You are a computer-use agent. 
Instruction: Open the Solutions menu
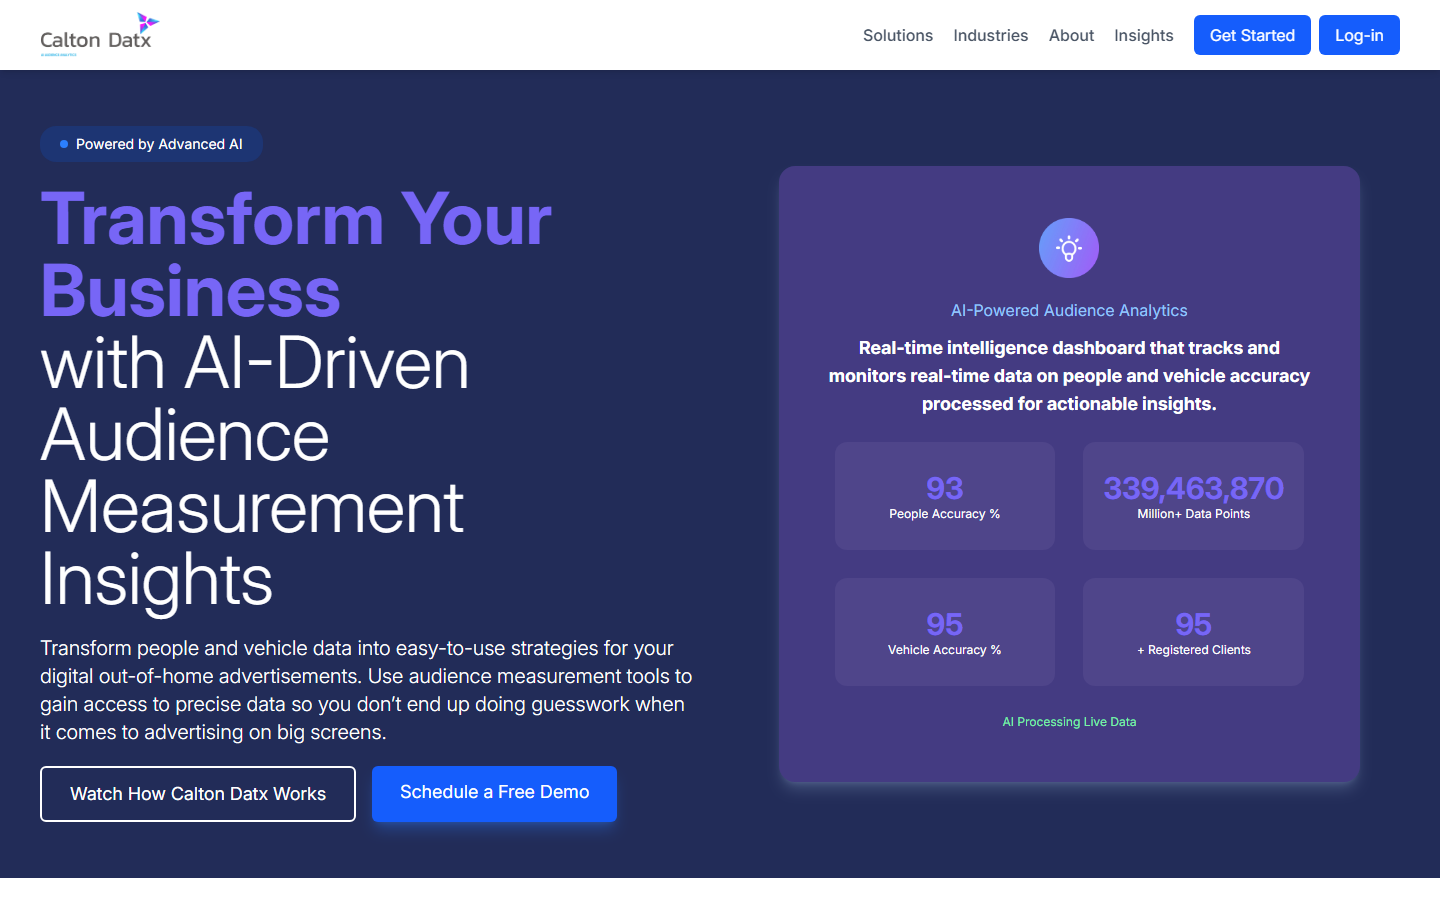897,35
